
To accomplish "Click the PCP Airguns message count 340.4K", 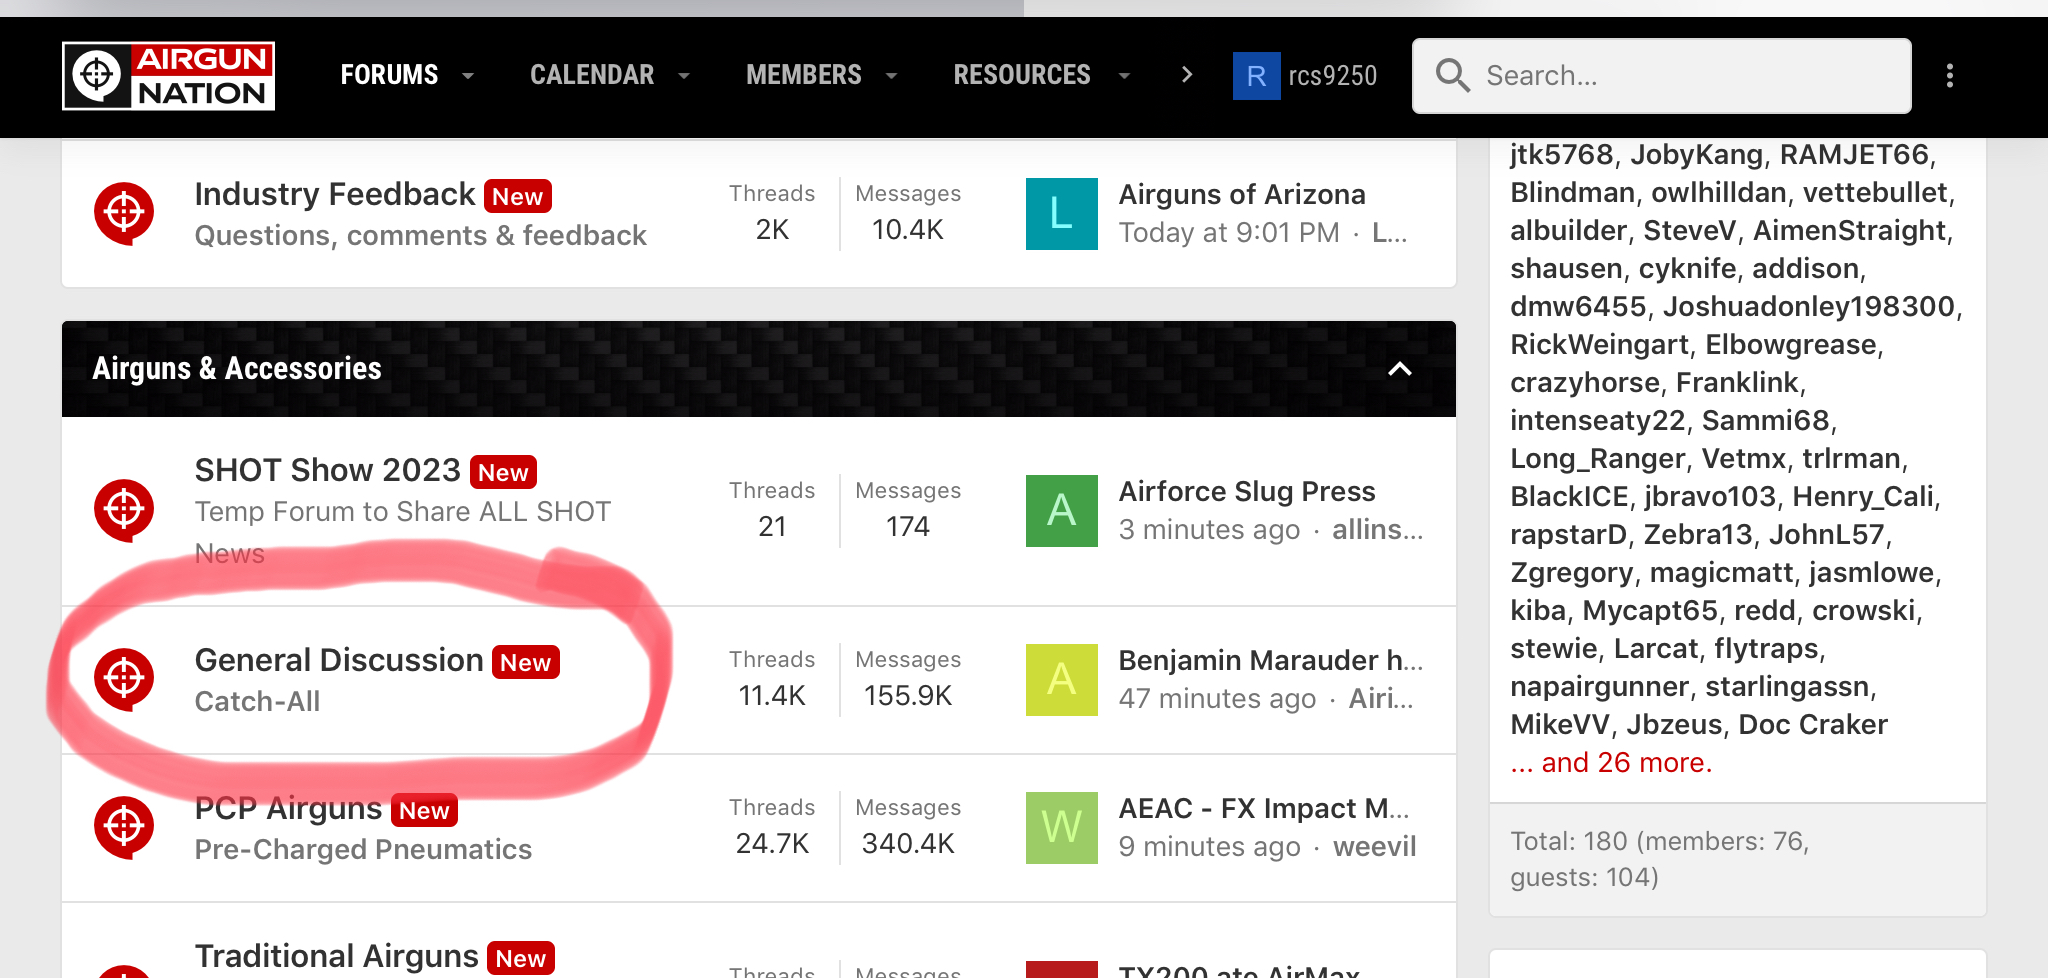I will coord(908,843).
